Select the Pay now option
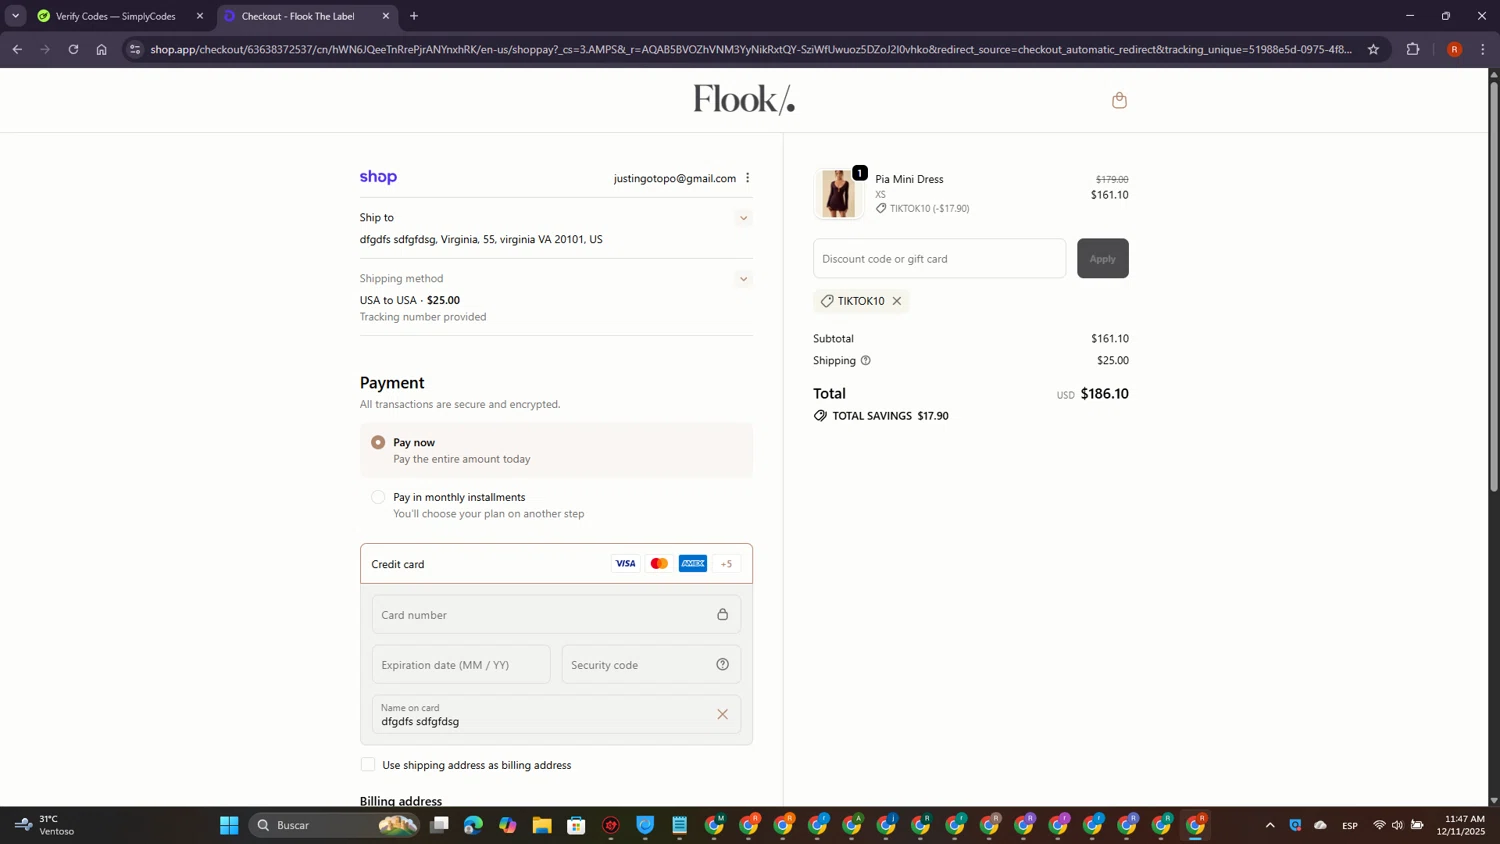This screenshot has height=844, width=1500. coord(378,442)
